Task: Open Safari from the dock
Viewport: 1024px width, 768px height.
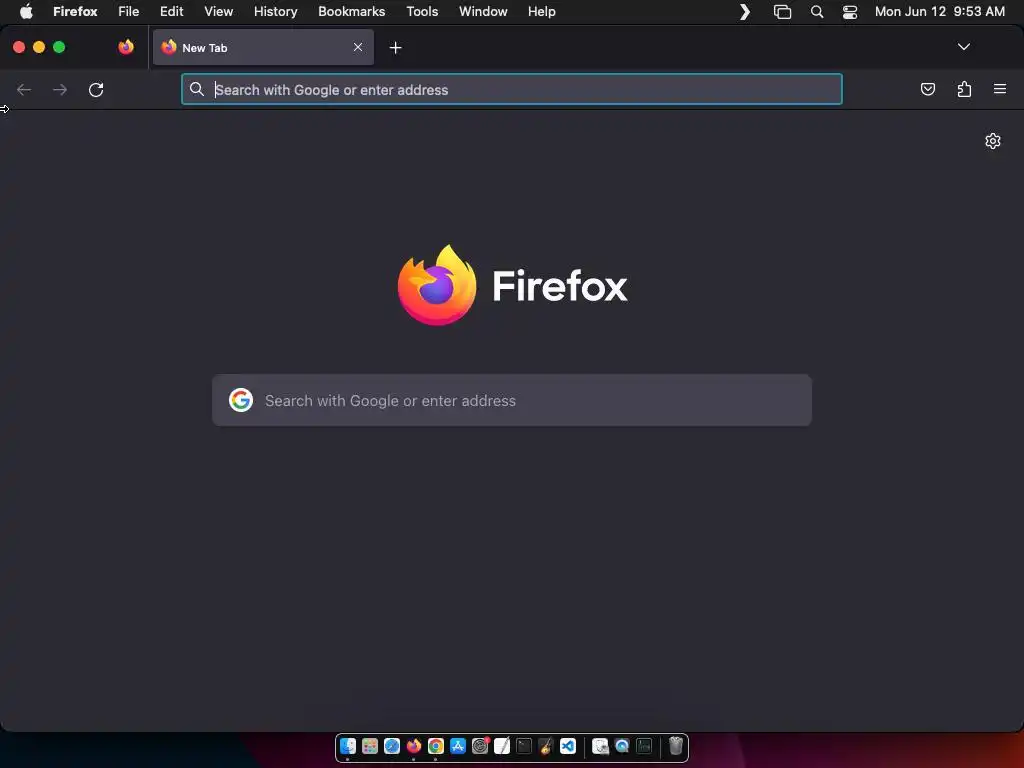Action: click(x=392, y=746)
